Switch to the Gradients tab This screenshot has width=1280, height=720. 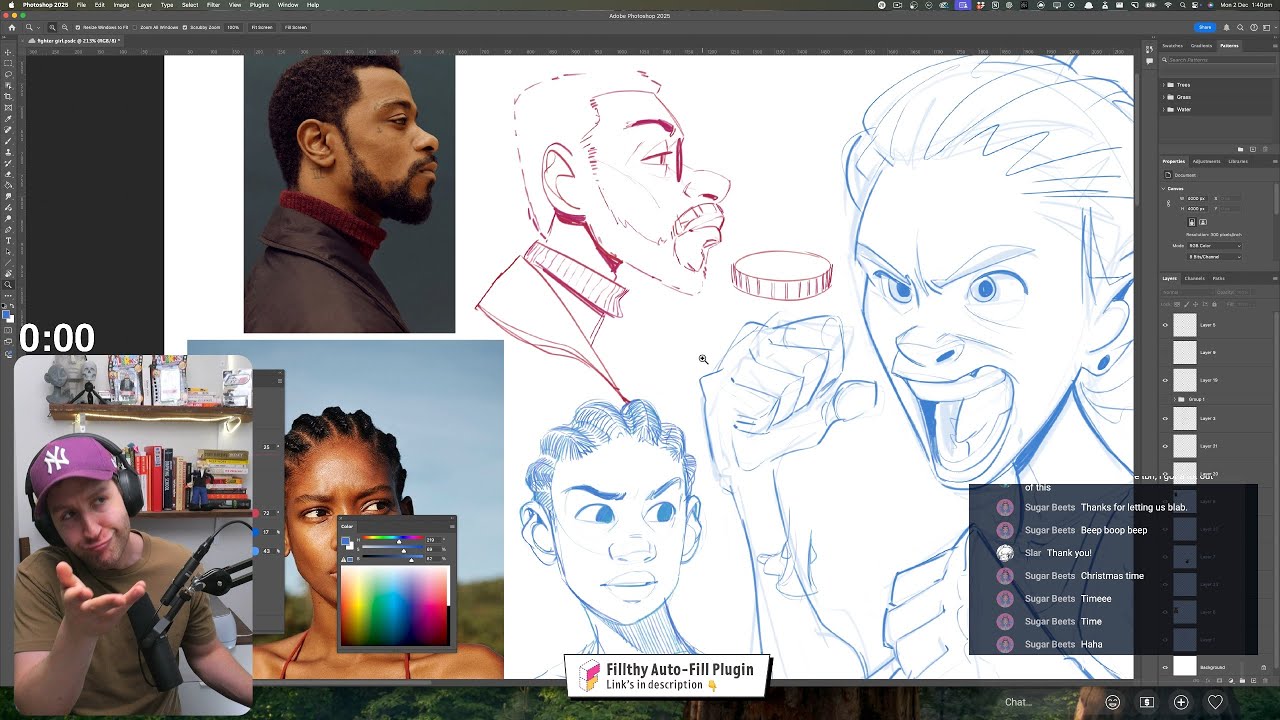[1201, 45]
